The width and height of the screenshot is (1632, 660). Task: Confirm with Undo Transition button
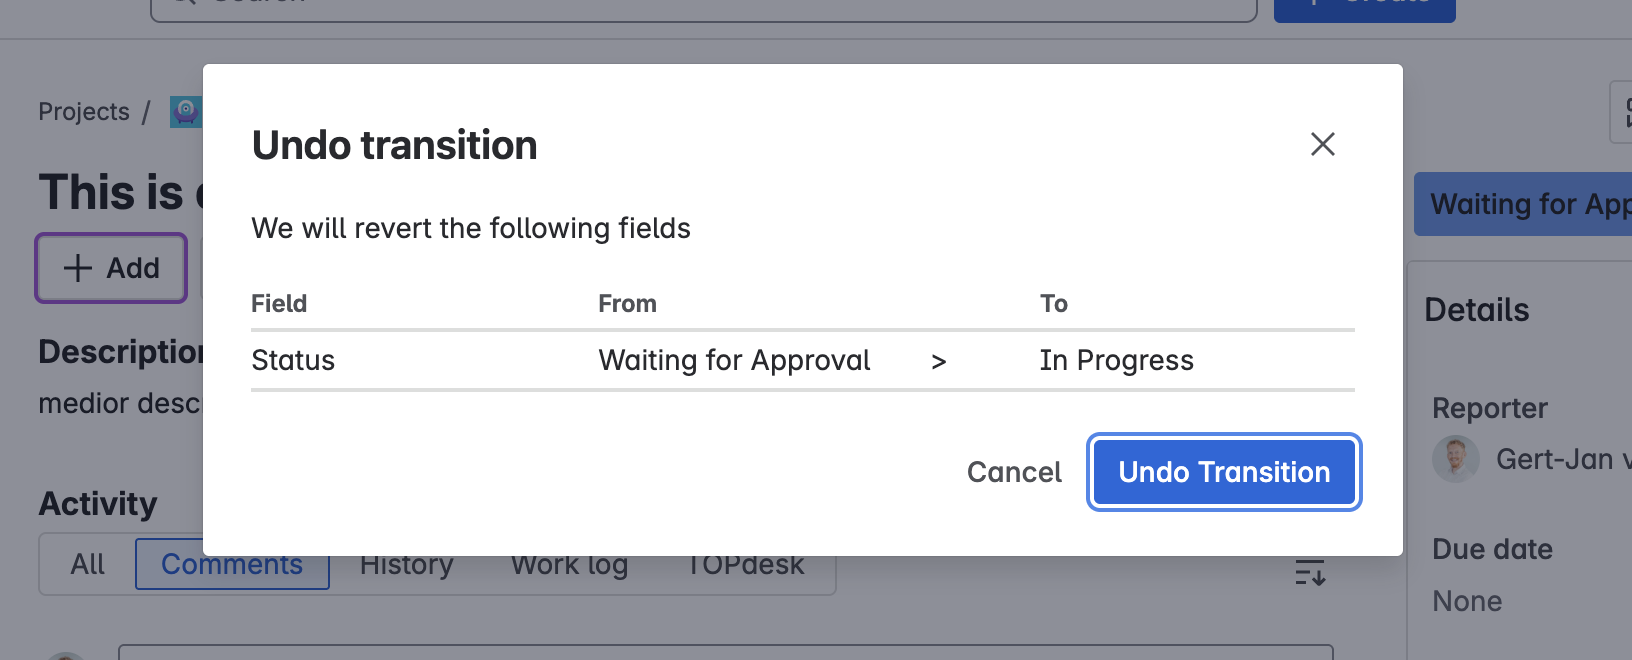click(x=1224, y=472)
